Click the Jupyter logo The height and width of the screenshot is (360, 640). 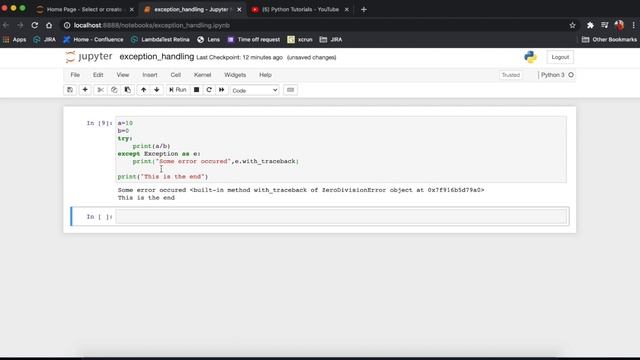(89, 57)
